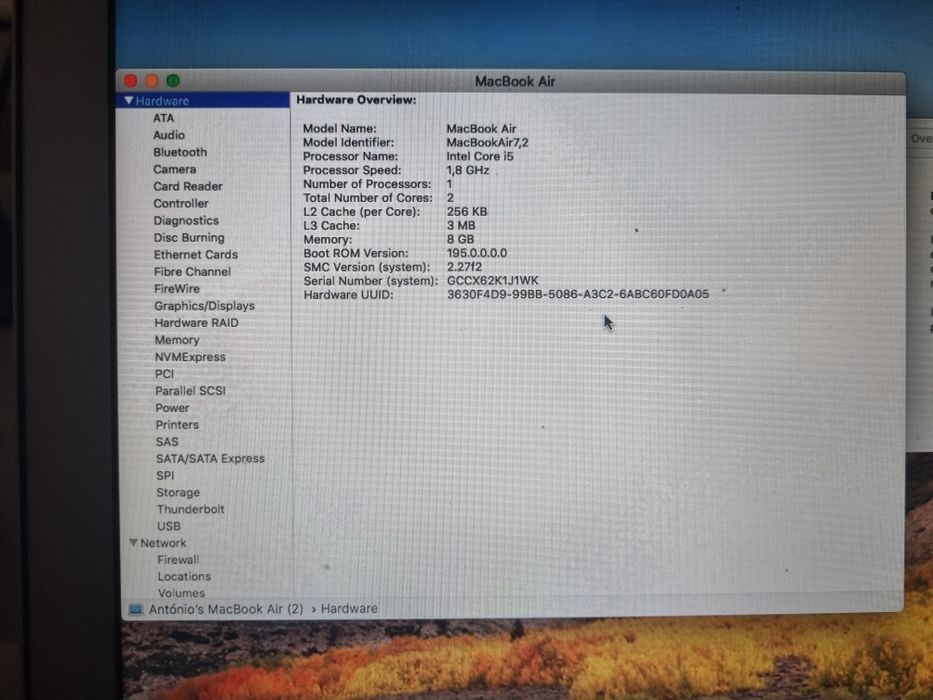Open SATA/SATA Express section
Image resolution: width=933 pixels, height=700 pixels.
[x=211, y=459]
